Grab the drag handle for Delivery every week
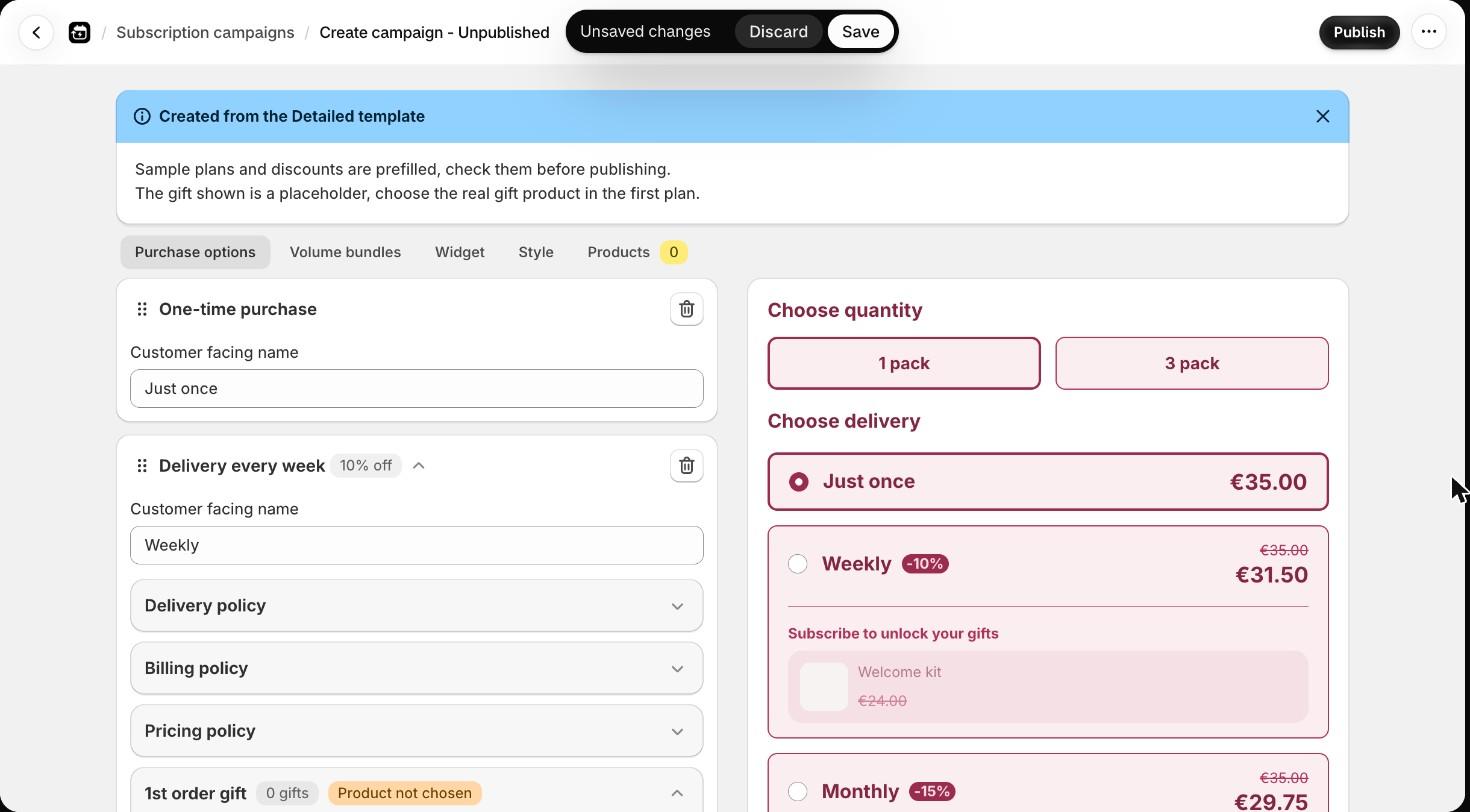1470x812 pixels. pos(142,466)
